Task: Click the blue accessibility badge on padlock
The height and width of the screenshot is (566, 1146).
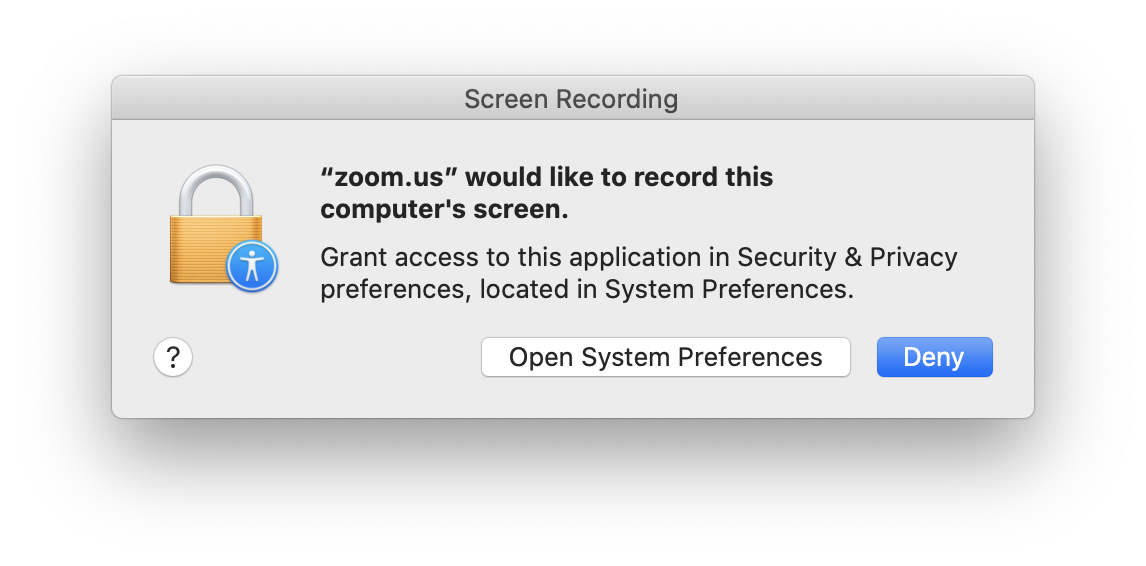Action: (252, 266)
